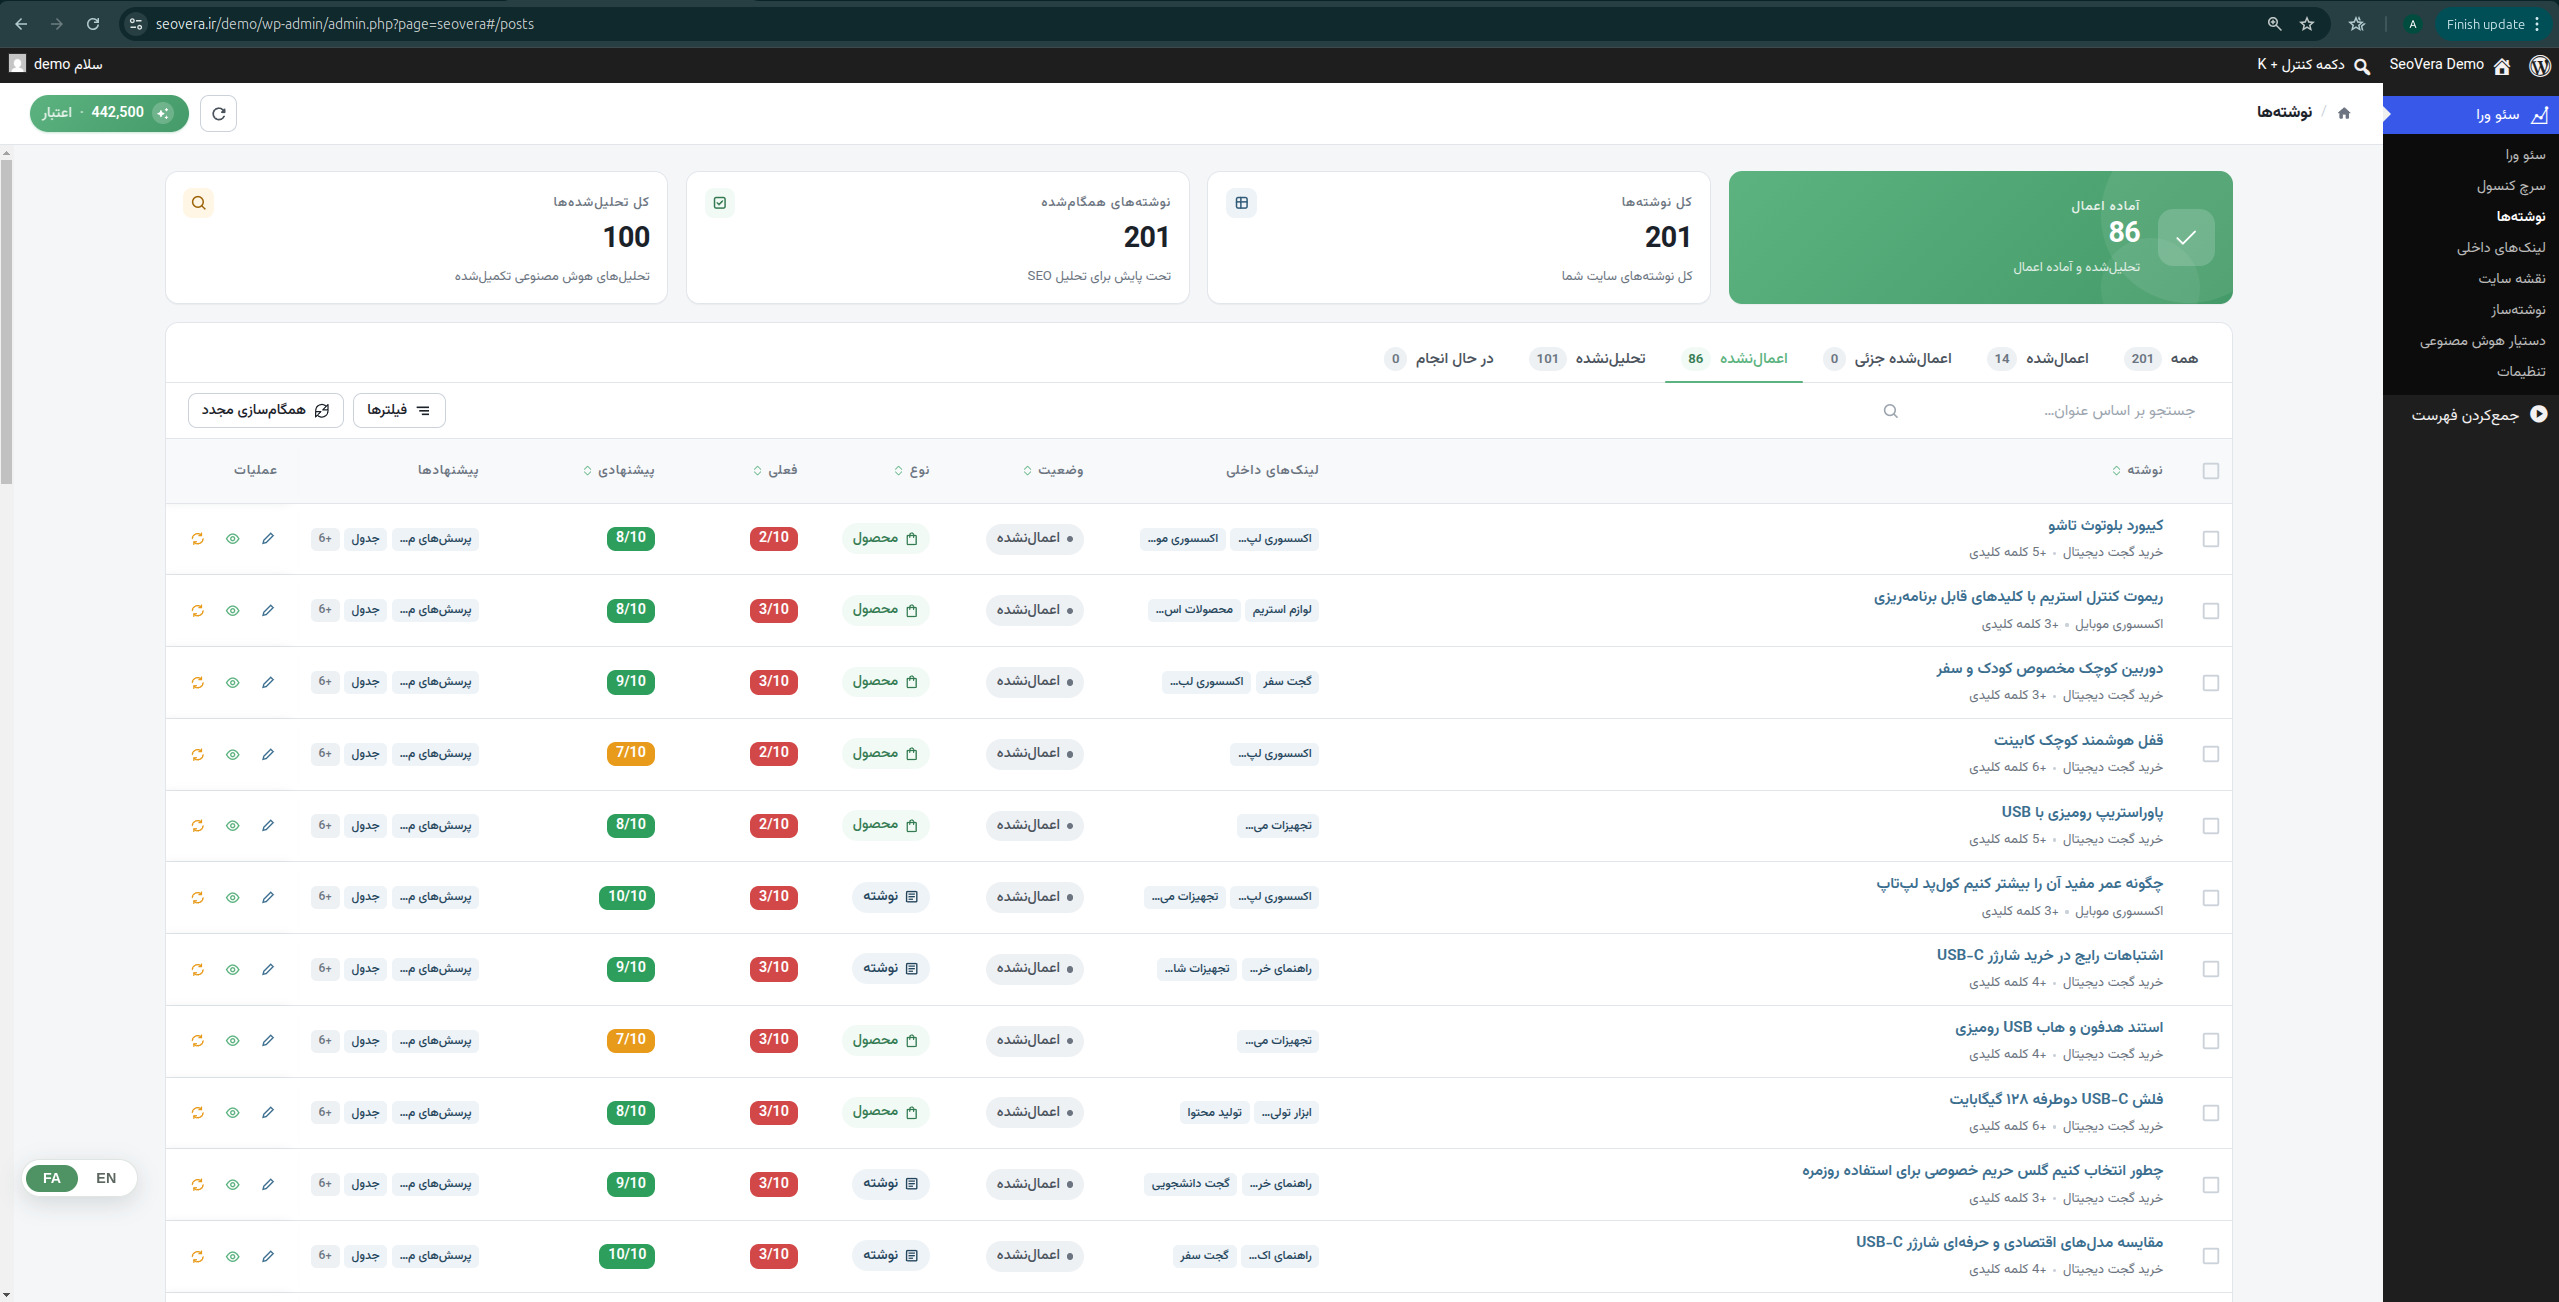2559x1302 pixels.
Task: Click proposed score 10/10 green badge in چگونه عمر مفید row
Action: [x=627, y=897]
